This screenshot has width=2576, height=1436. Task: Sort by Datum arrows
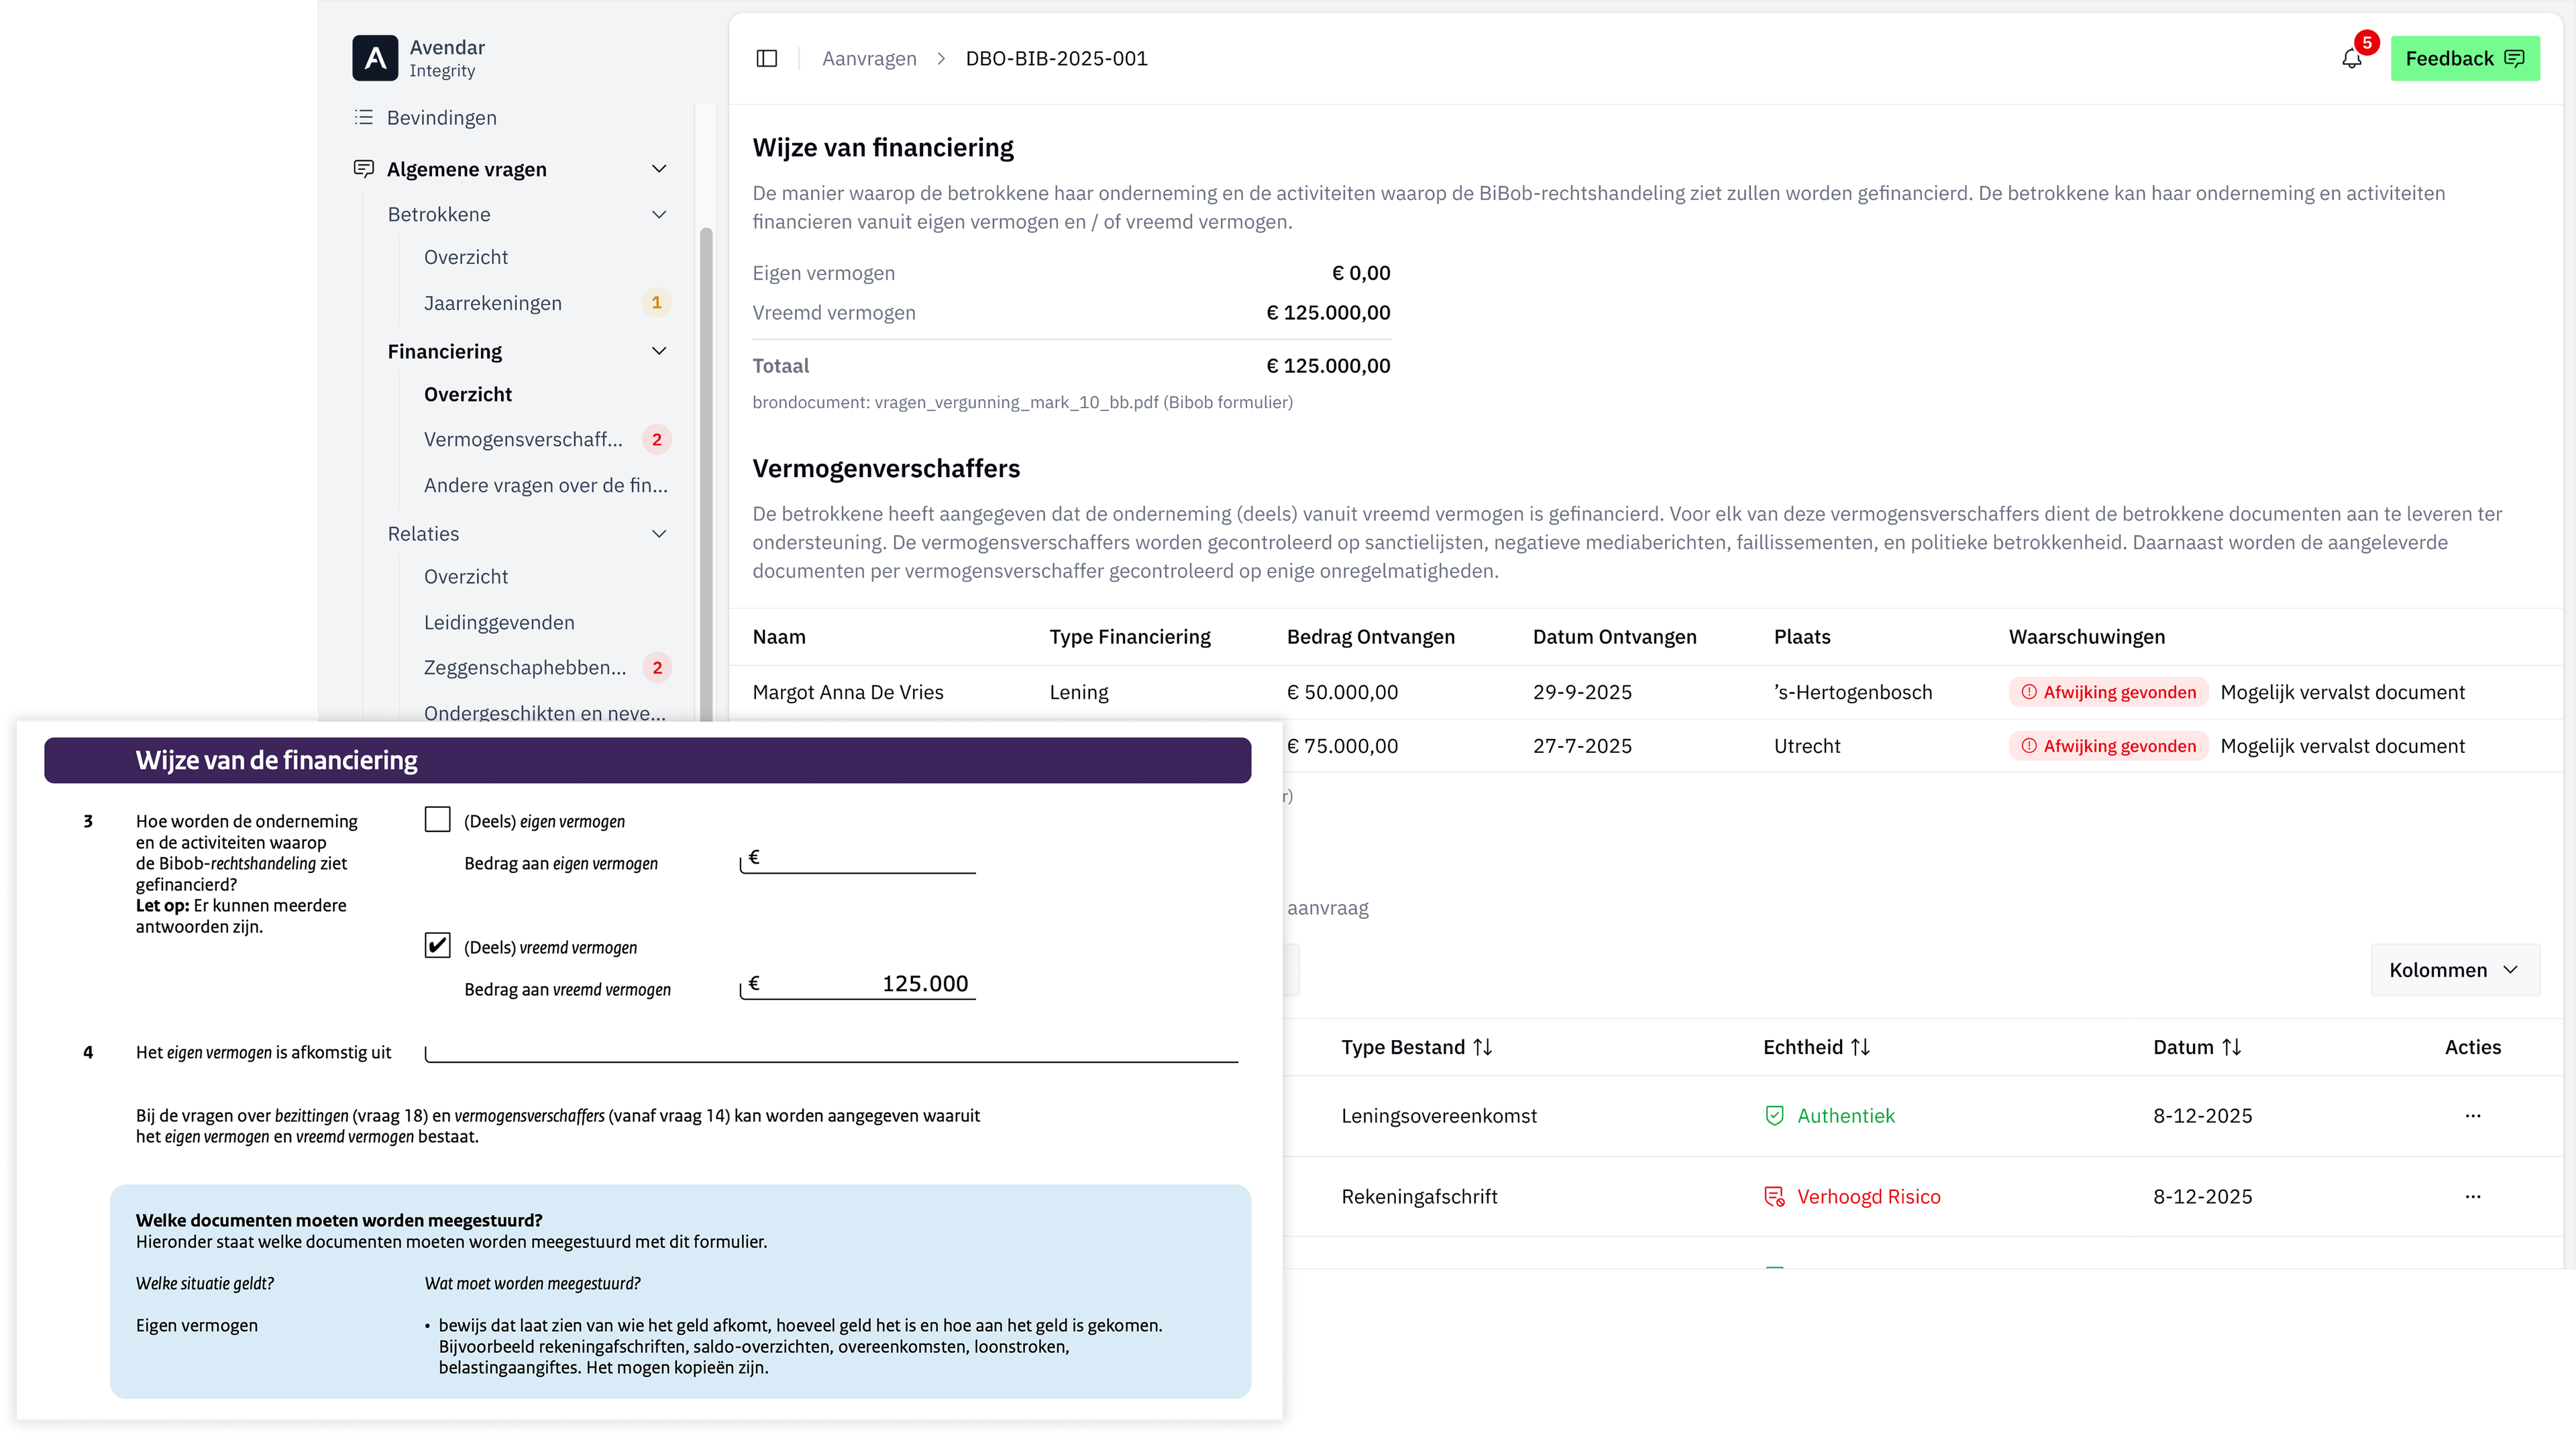tap(2232, 1047)
